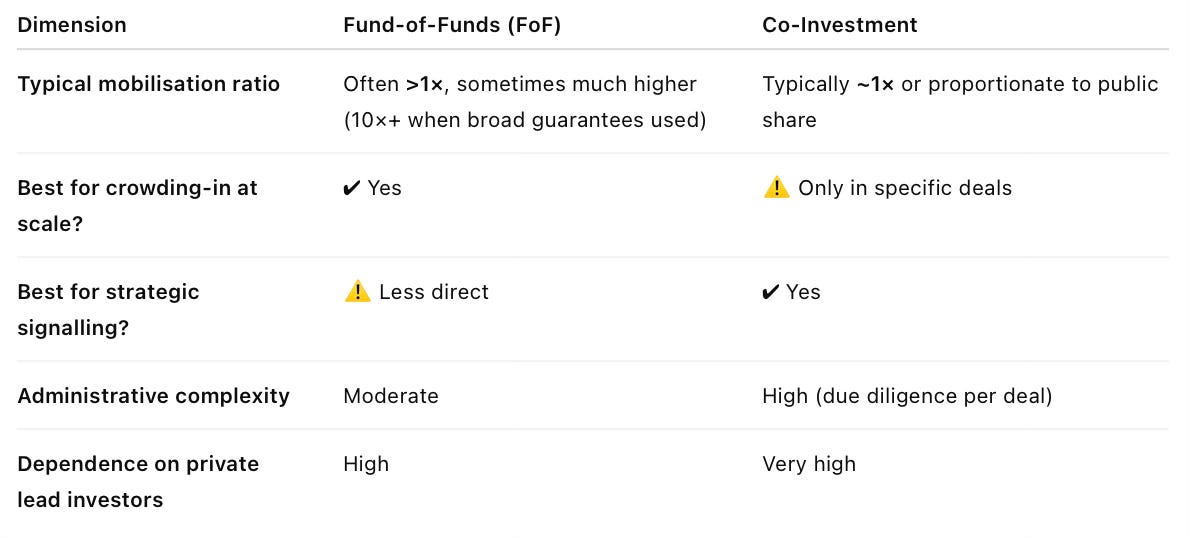Click the 'Fund-of-Funds (FoF)' column header
Viewport: 1190px width, 538px height.
(x=452, y=25)
